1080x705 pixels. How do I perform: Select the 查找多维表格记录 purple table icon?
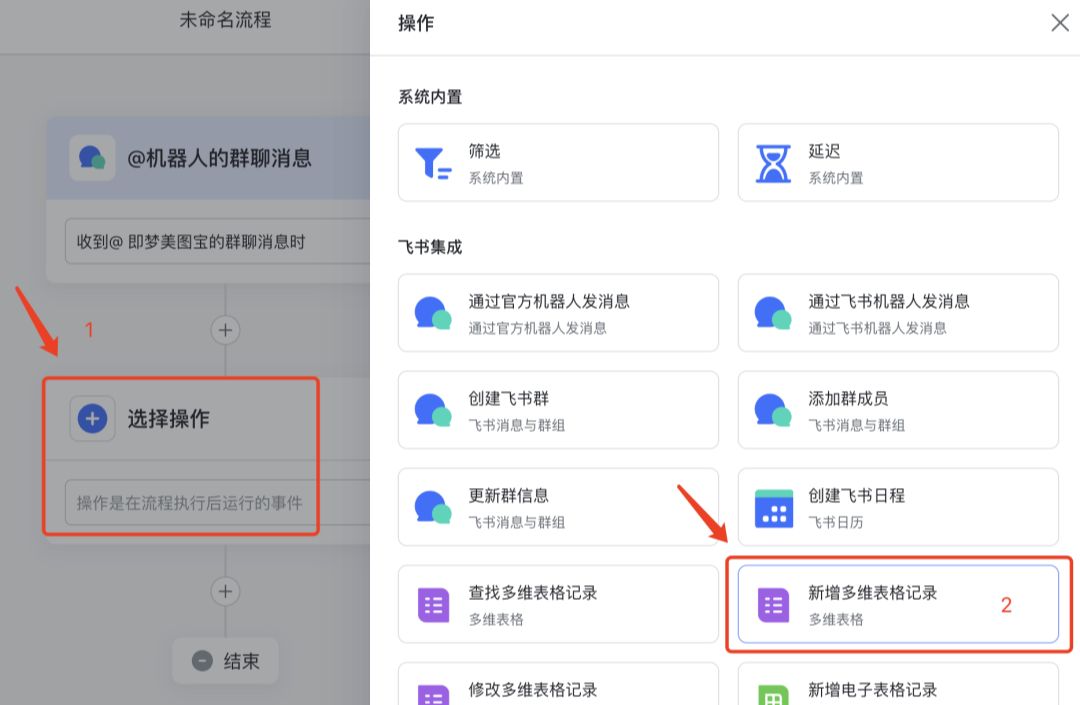(x=432, y=604)
